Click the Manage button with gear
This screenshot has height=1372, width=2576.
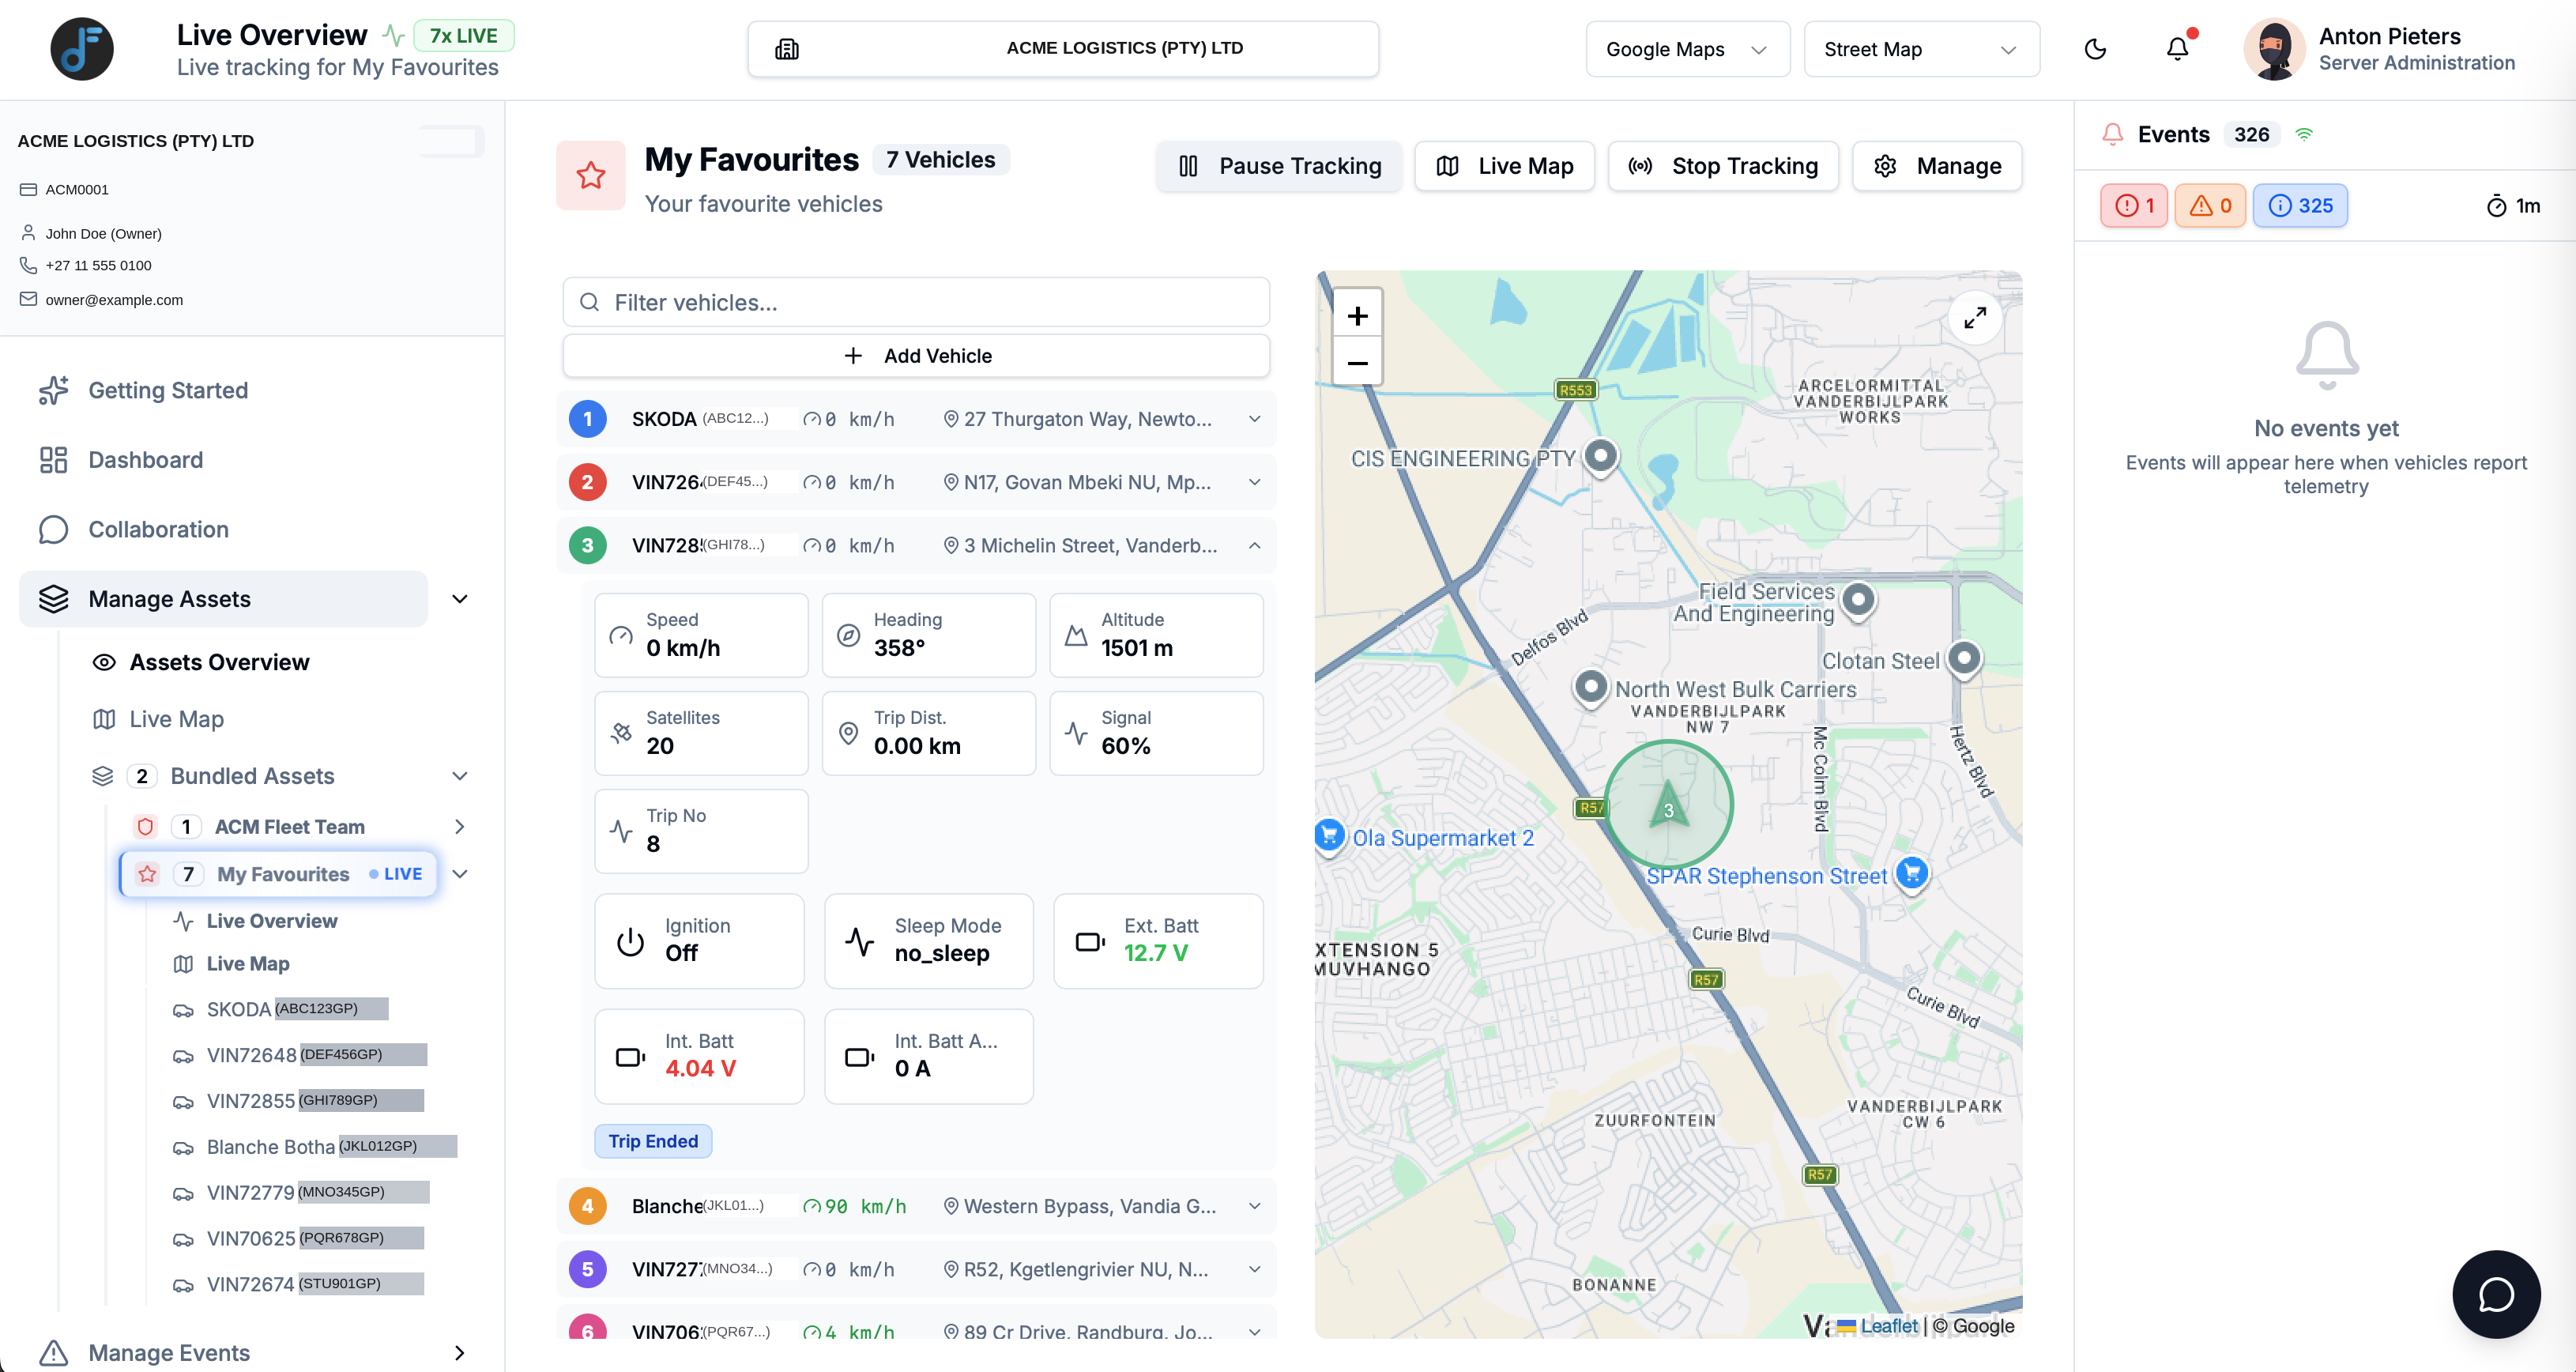point(1937,166)
